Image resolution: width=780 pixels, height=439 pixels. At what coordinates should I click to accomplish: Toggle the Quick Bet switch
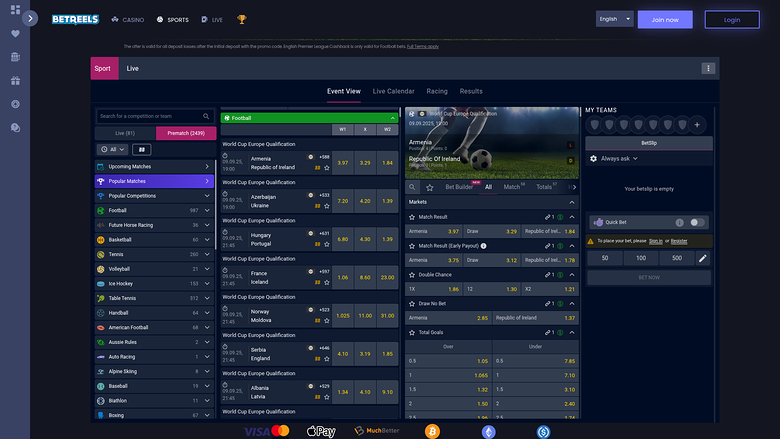(697, 222)
